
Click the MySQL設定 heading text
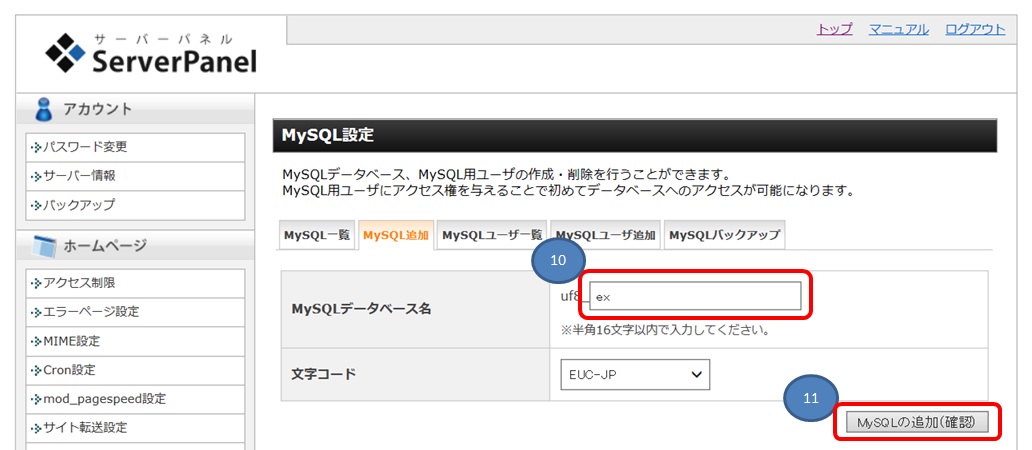pos(328,136)
